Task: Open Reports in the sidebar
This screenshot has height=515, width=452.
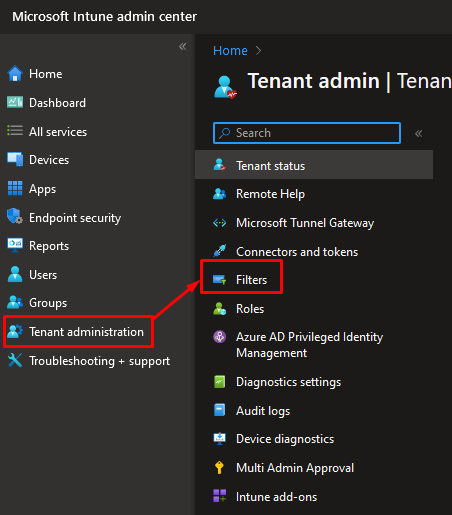Action: 49,246
